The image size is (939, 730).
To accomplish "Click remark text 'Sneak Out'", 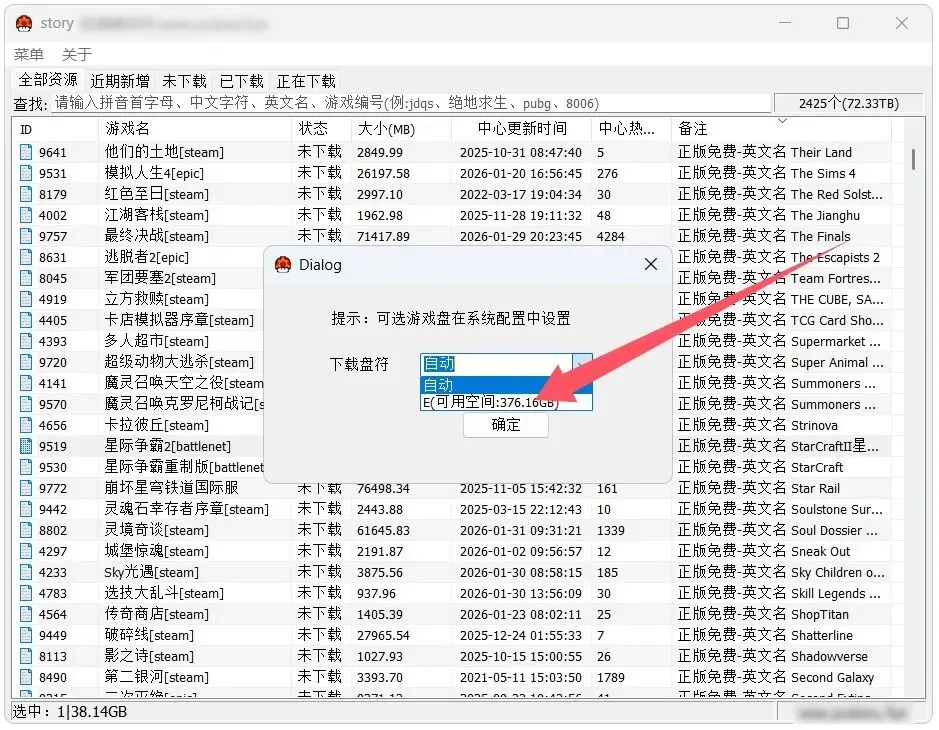I will [820, 552].
